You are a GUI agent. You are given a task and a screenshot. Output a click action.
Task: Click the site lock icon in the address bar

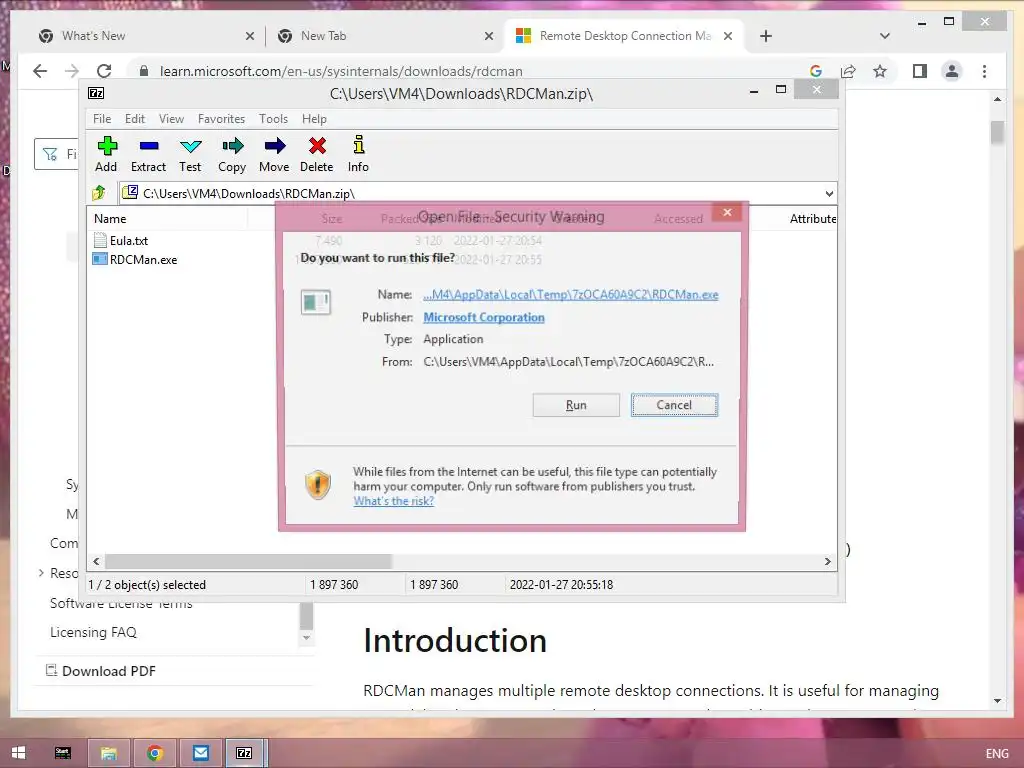coord(144,71)
